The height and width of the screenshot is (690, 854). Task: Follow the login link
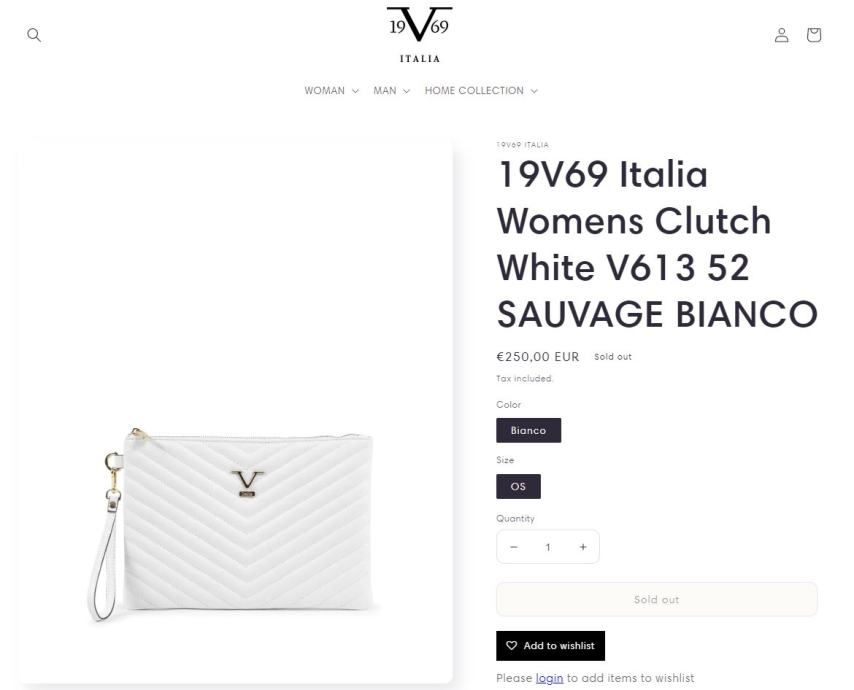tap(549, 678)
